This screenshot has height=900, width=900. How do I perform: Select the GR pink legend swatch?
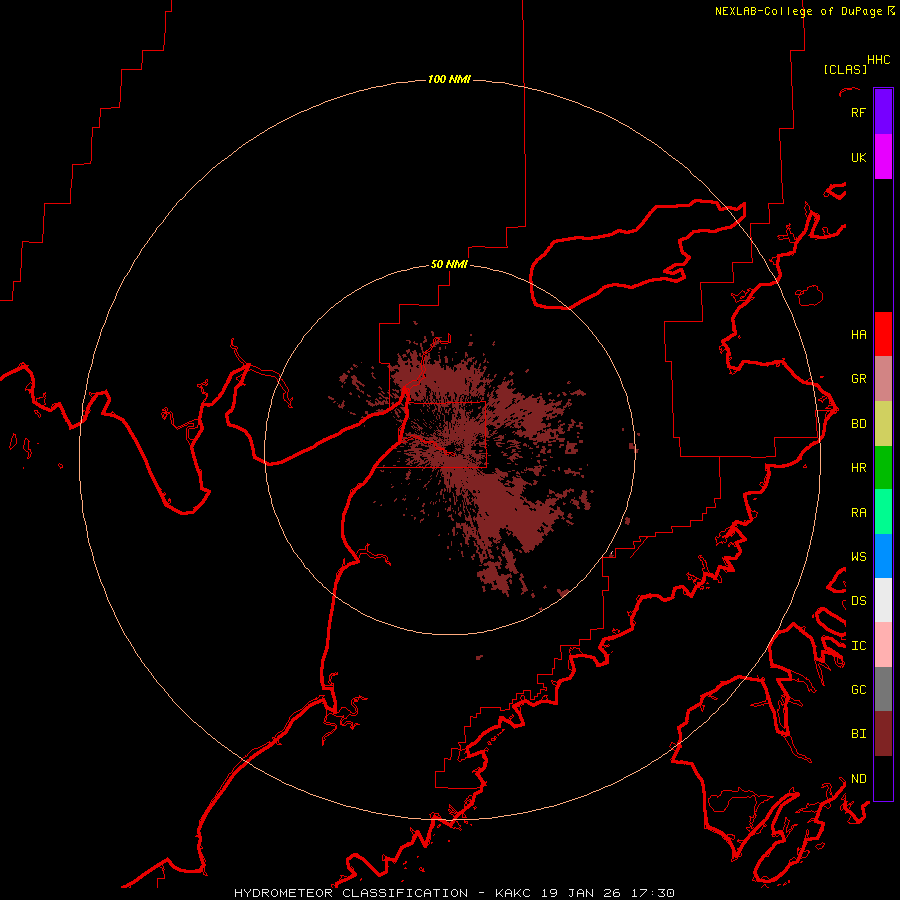pyautogui.click(x=883, y=379)
